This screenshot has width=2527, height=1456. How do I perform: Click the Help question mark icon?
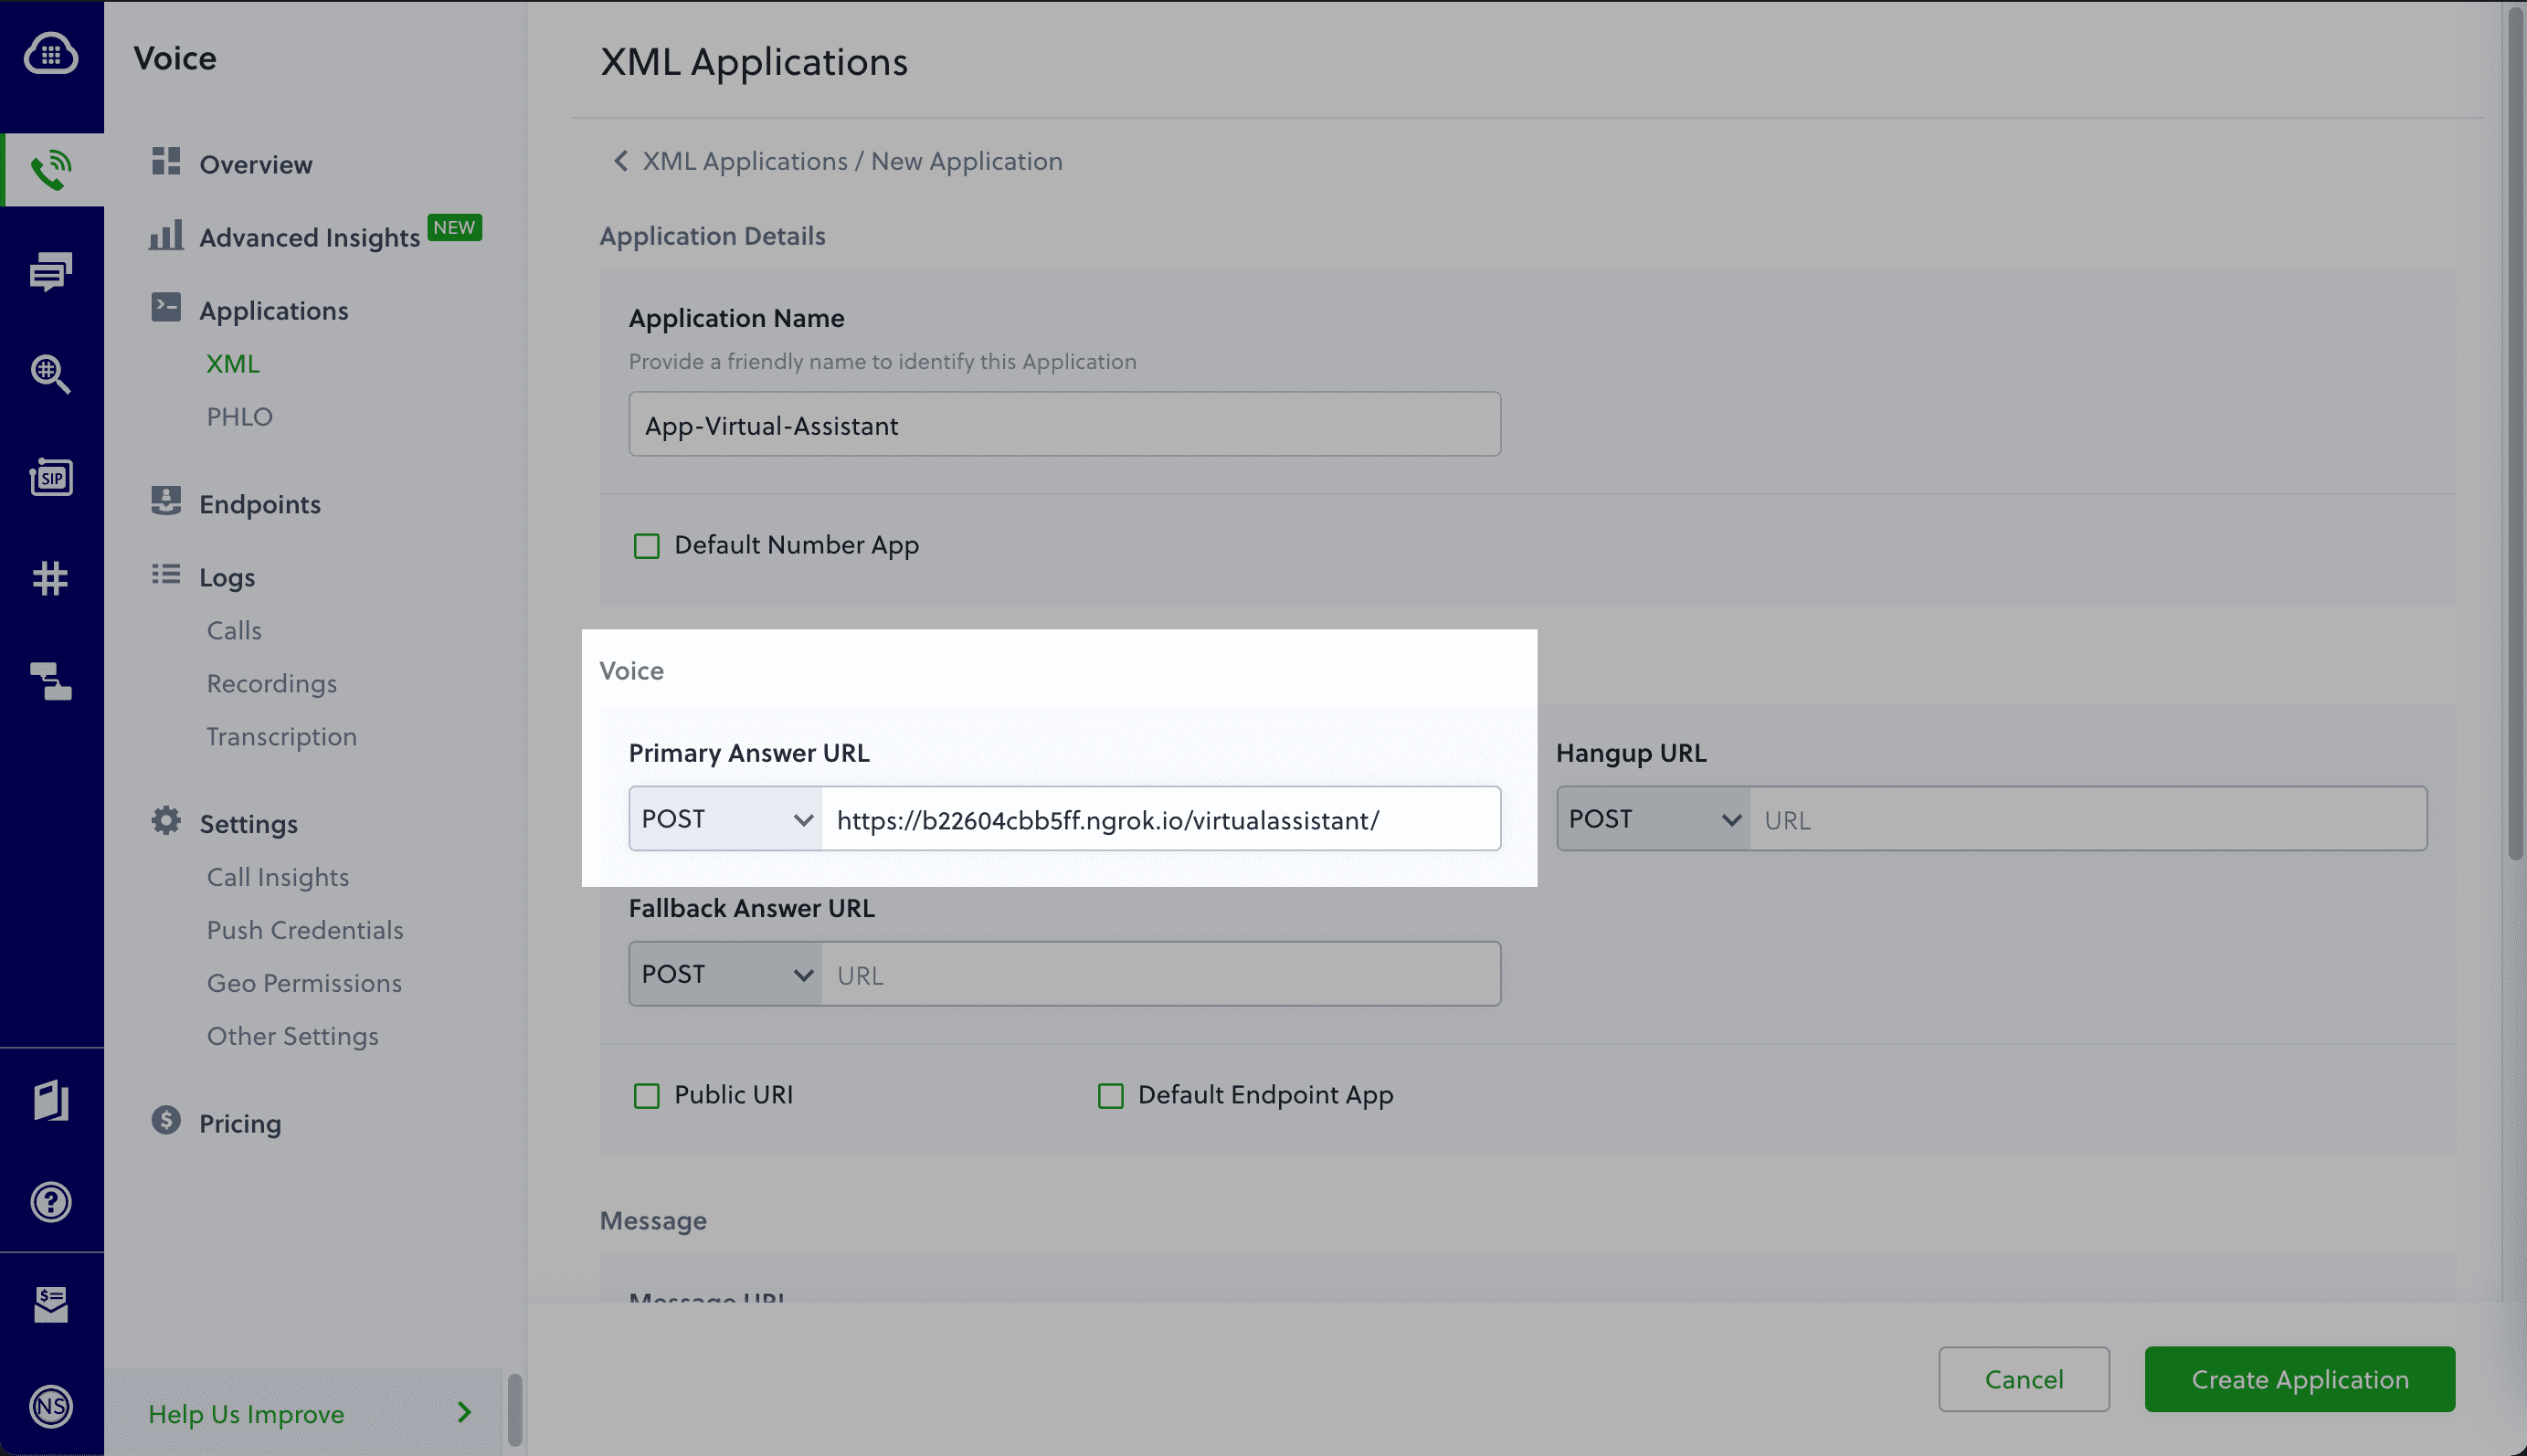(x=50, y=1201)
